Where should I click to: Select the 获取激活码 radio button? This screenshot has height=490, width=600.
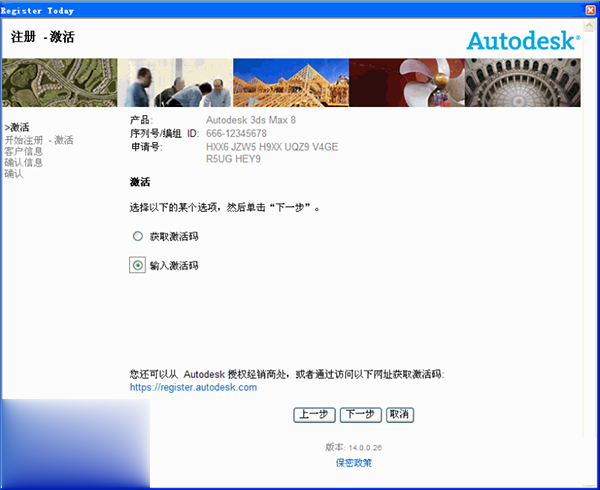[138, 236]
